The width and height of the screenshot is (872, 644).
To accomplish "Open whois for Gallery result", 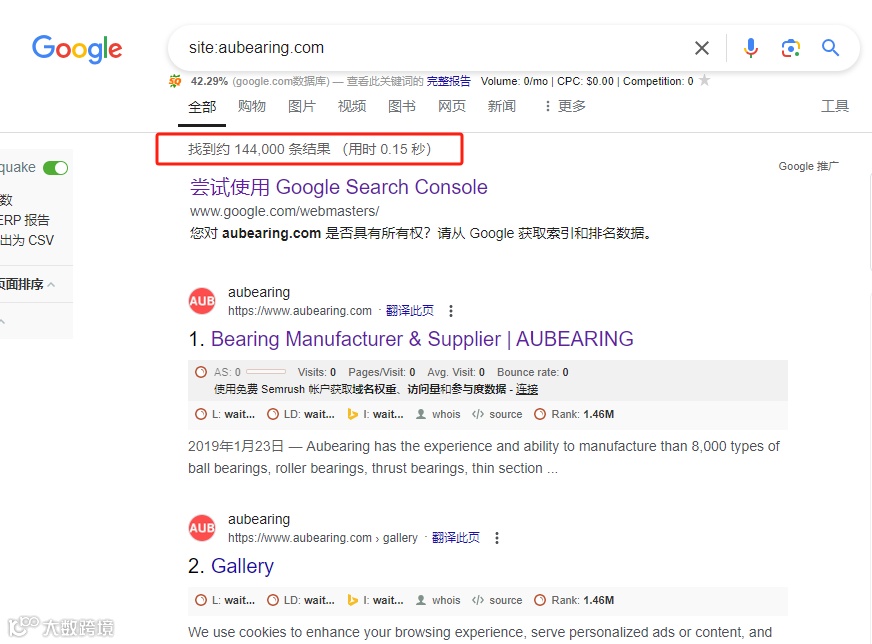I will pyautogui.click(x=438, y=601).
